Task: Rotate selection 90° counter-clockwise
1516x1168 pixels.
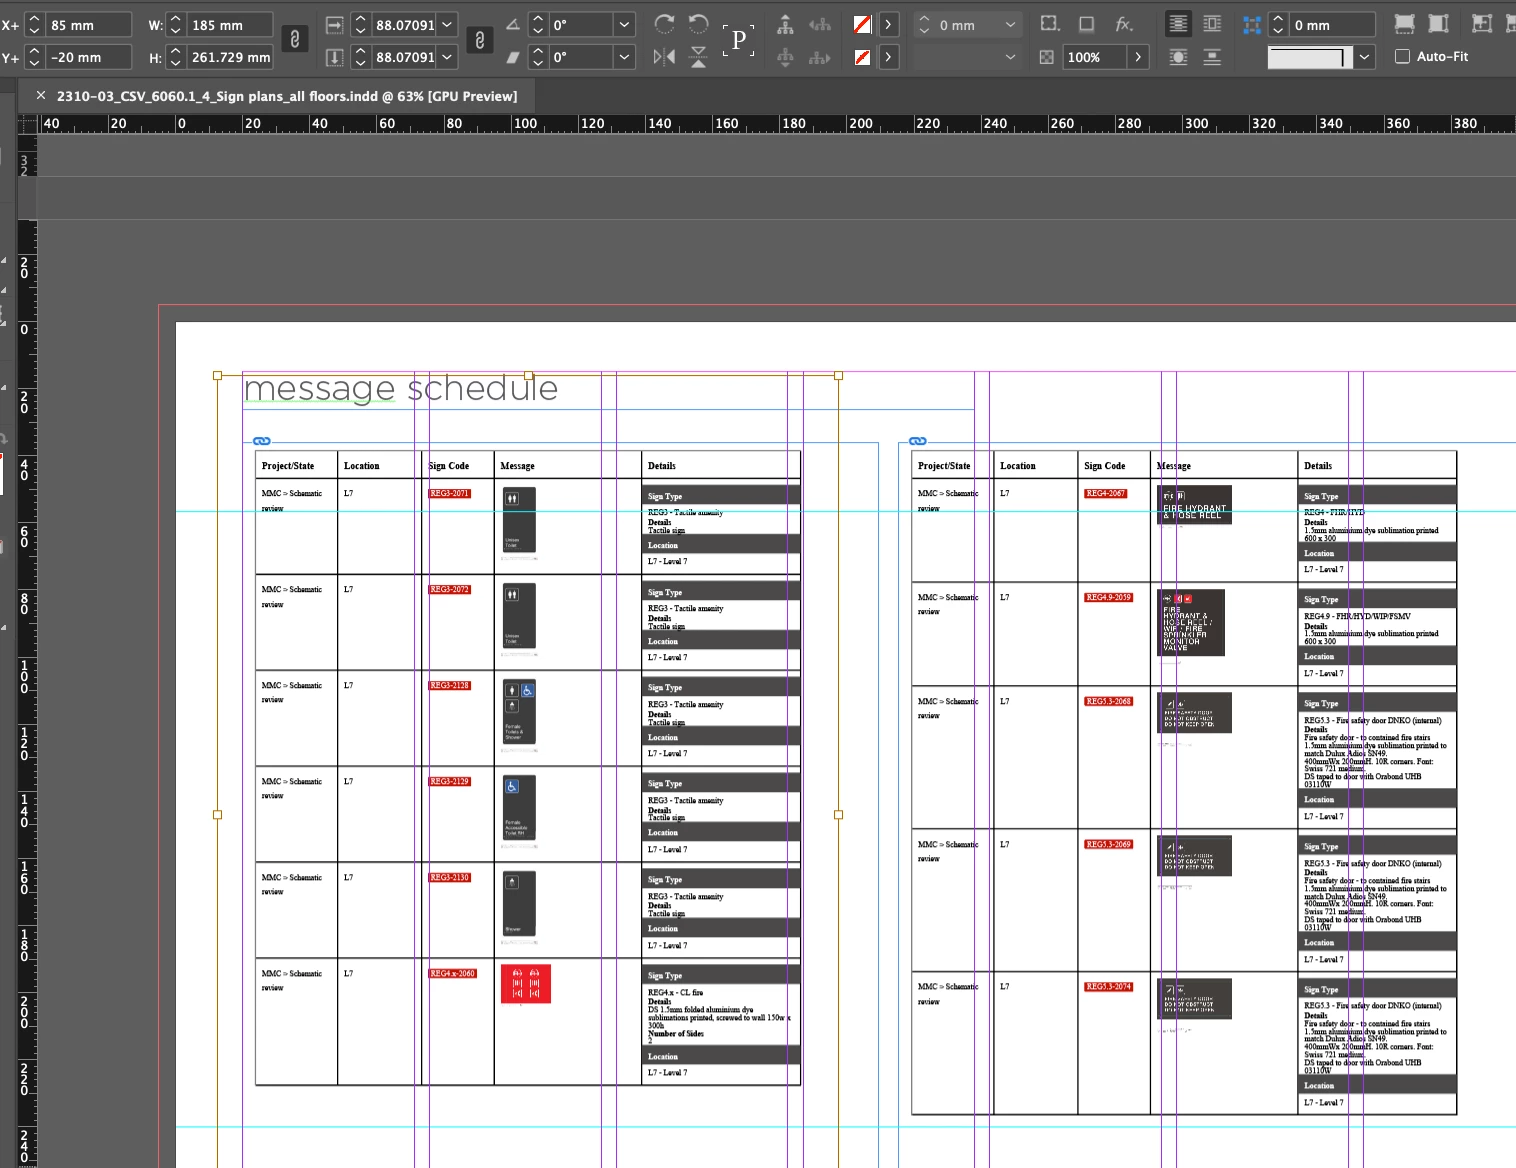Action: (x=699, y=24)
